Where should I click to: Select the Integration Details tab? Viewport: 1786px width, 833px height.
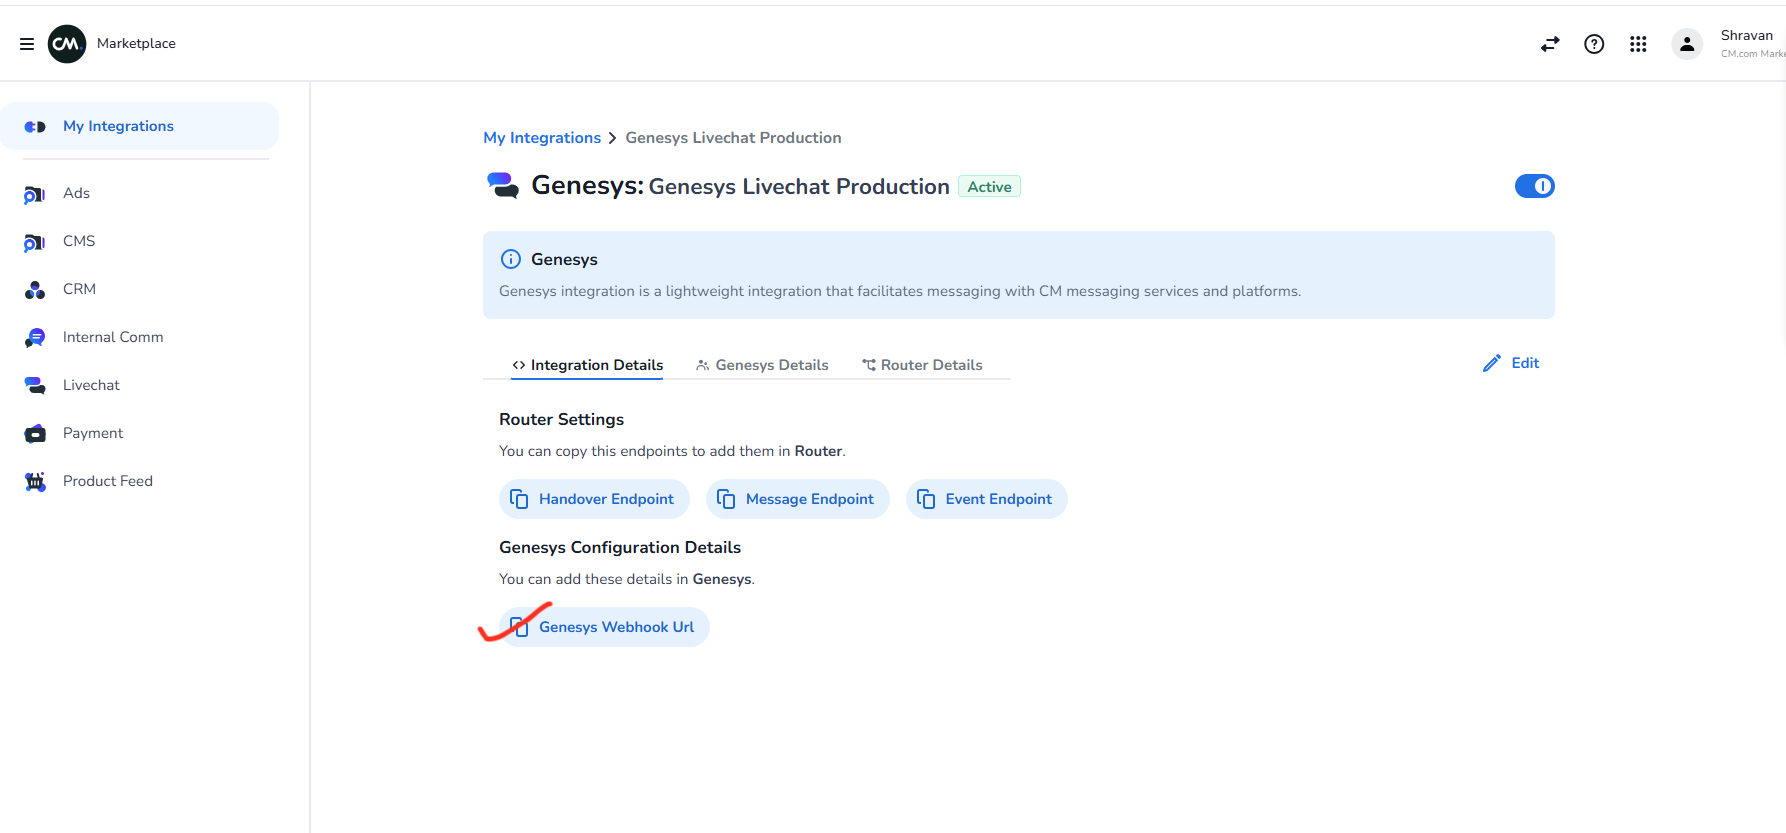(587, 365)
